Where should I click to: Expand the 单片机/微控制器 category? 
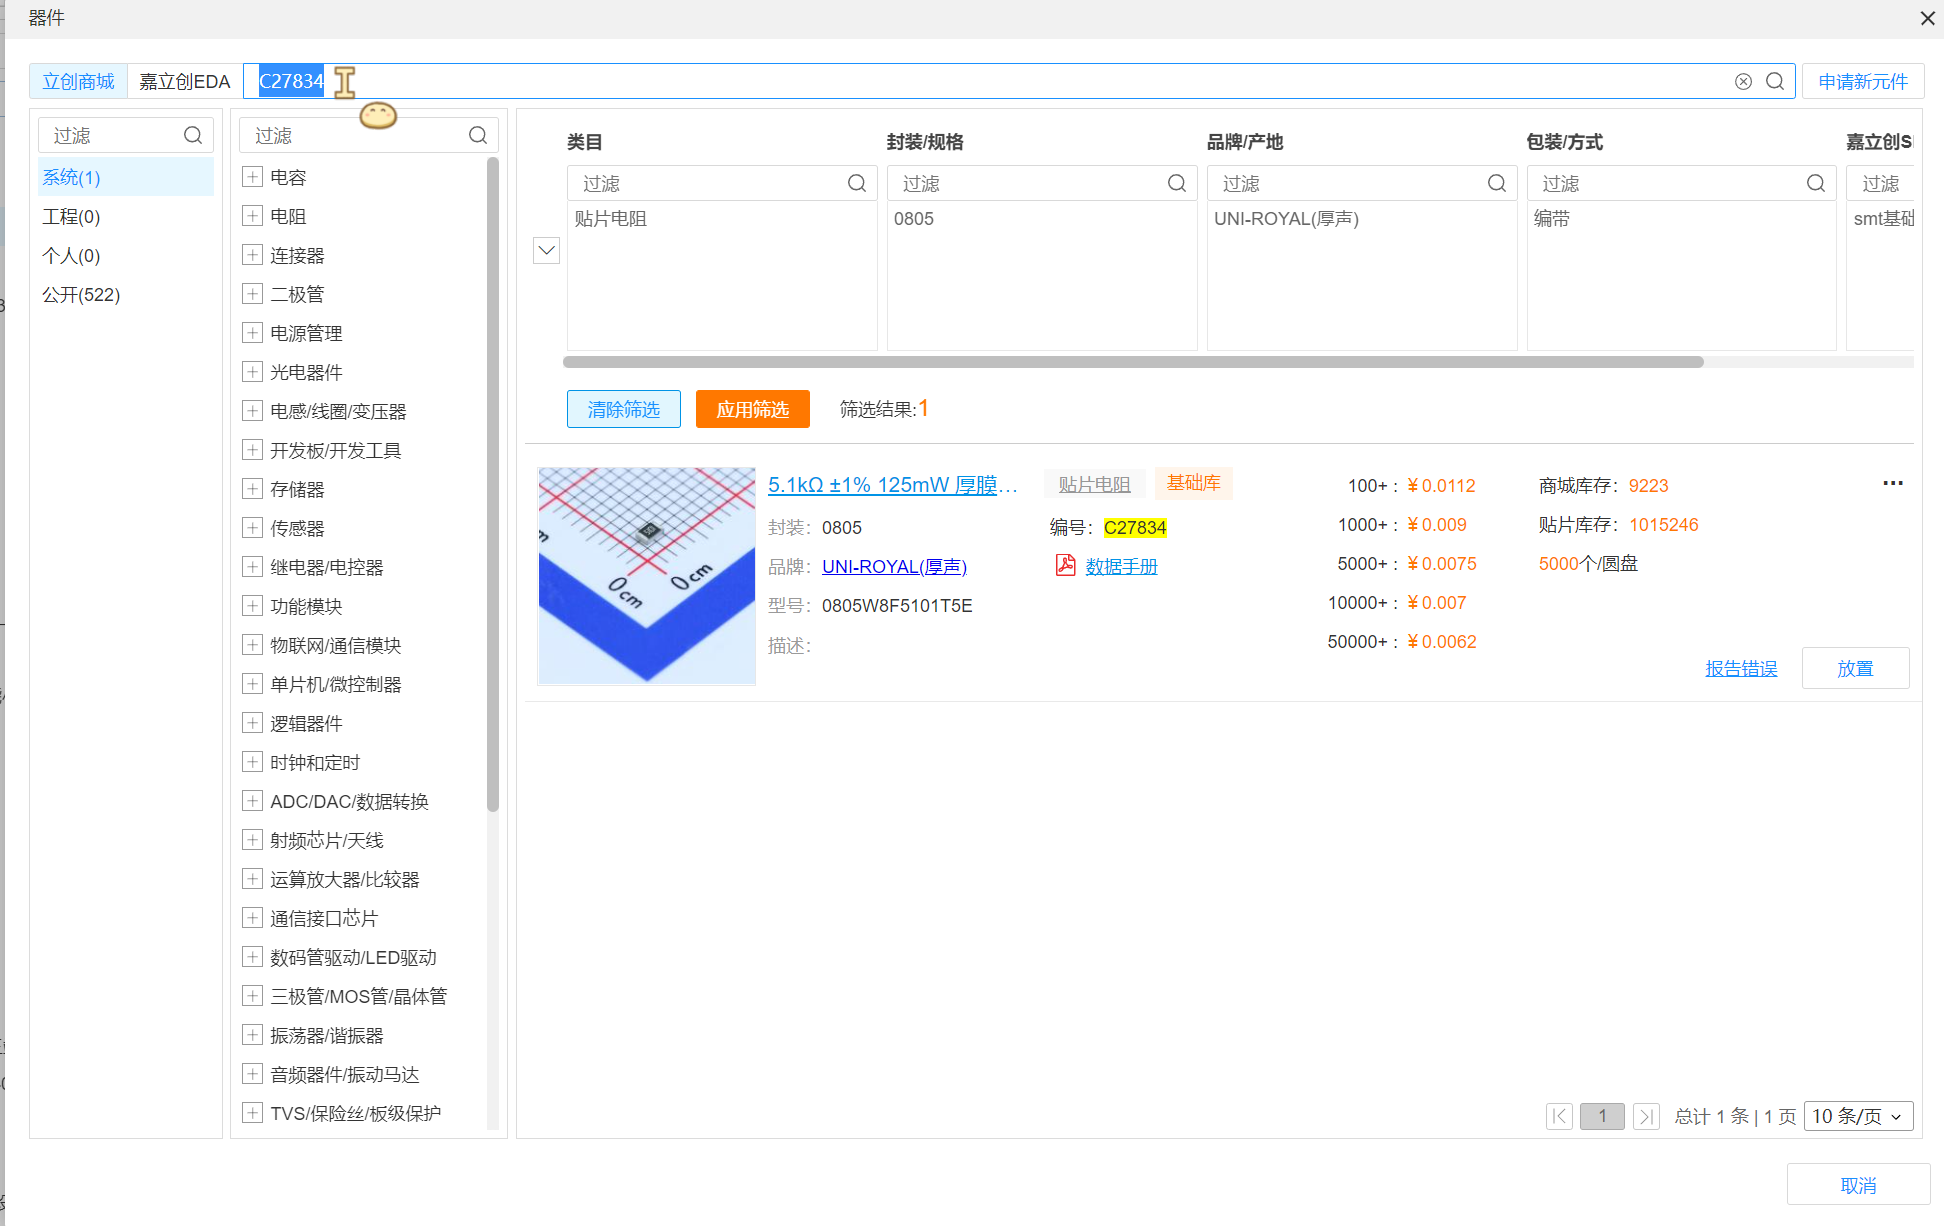click(253, 684)
